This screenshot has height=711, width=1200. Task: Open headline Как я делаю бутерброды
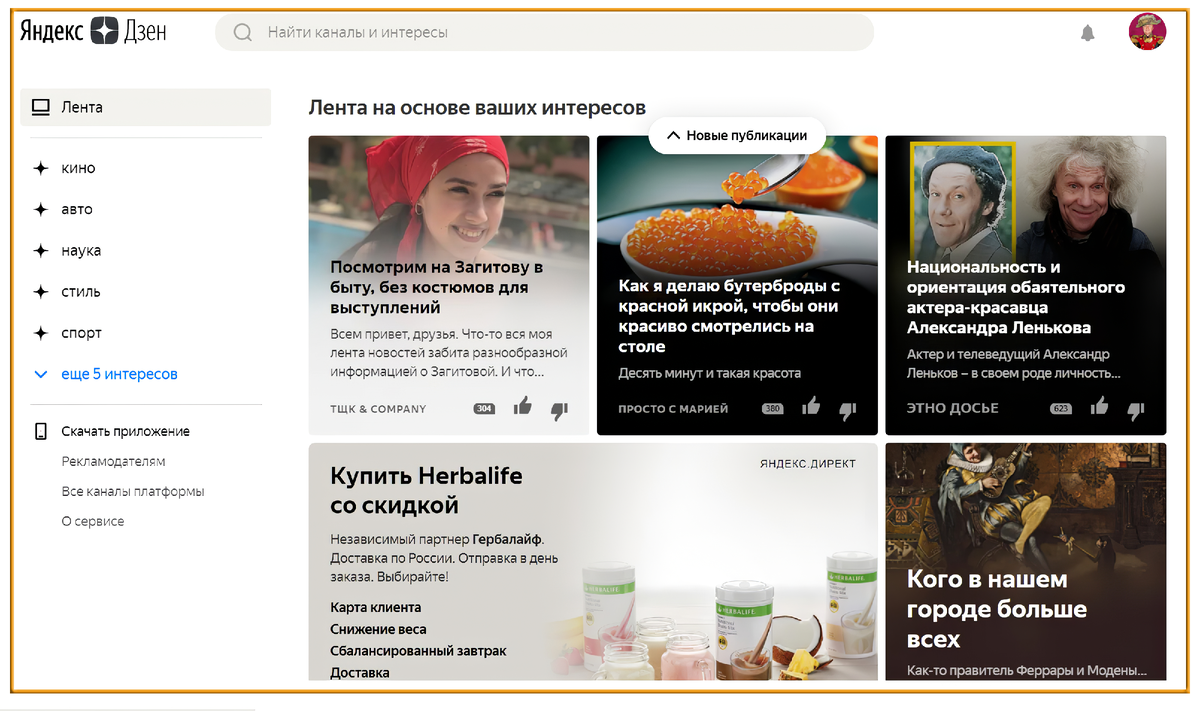coord(729,316)
